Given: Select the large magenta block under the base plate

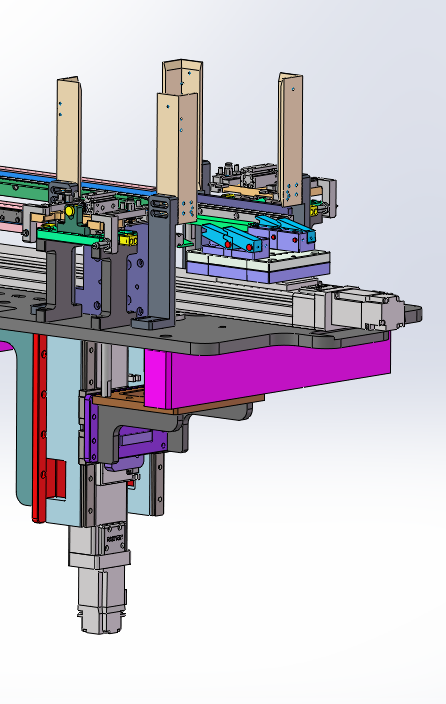Looking at the screenshot, I should point(269,373).
